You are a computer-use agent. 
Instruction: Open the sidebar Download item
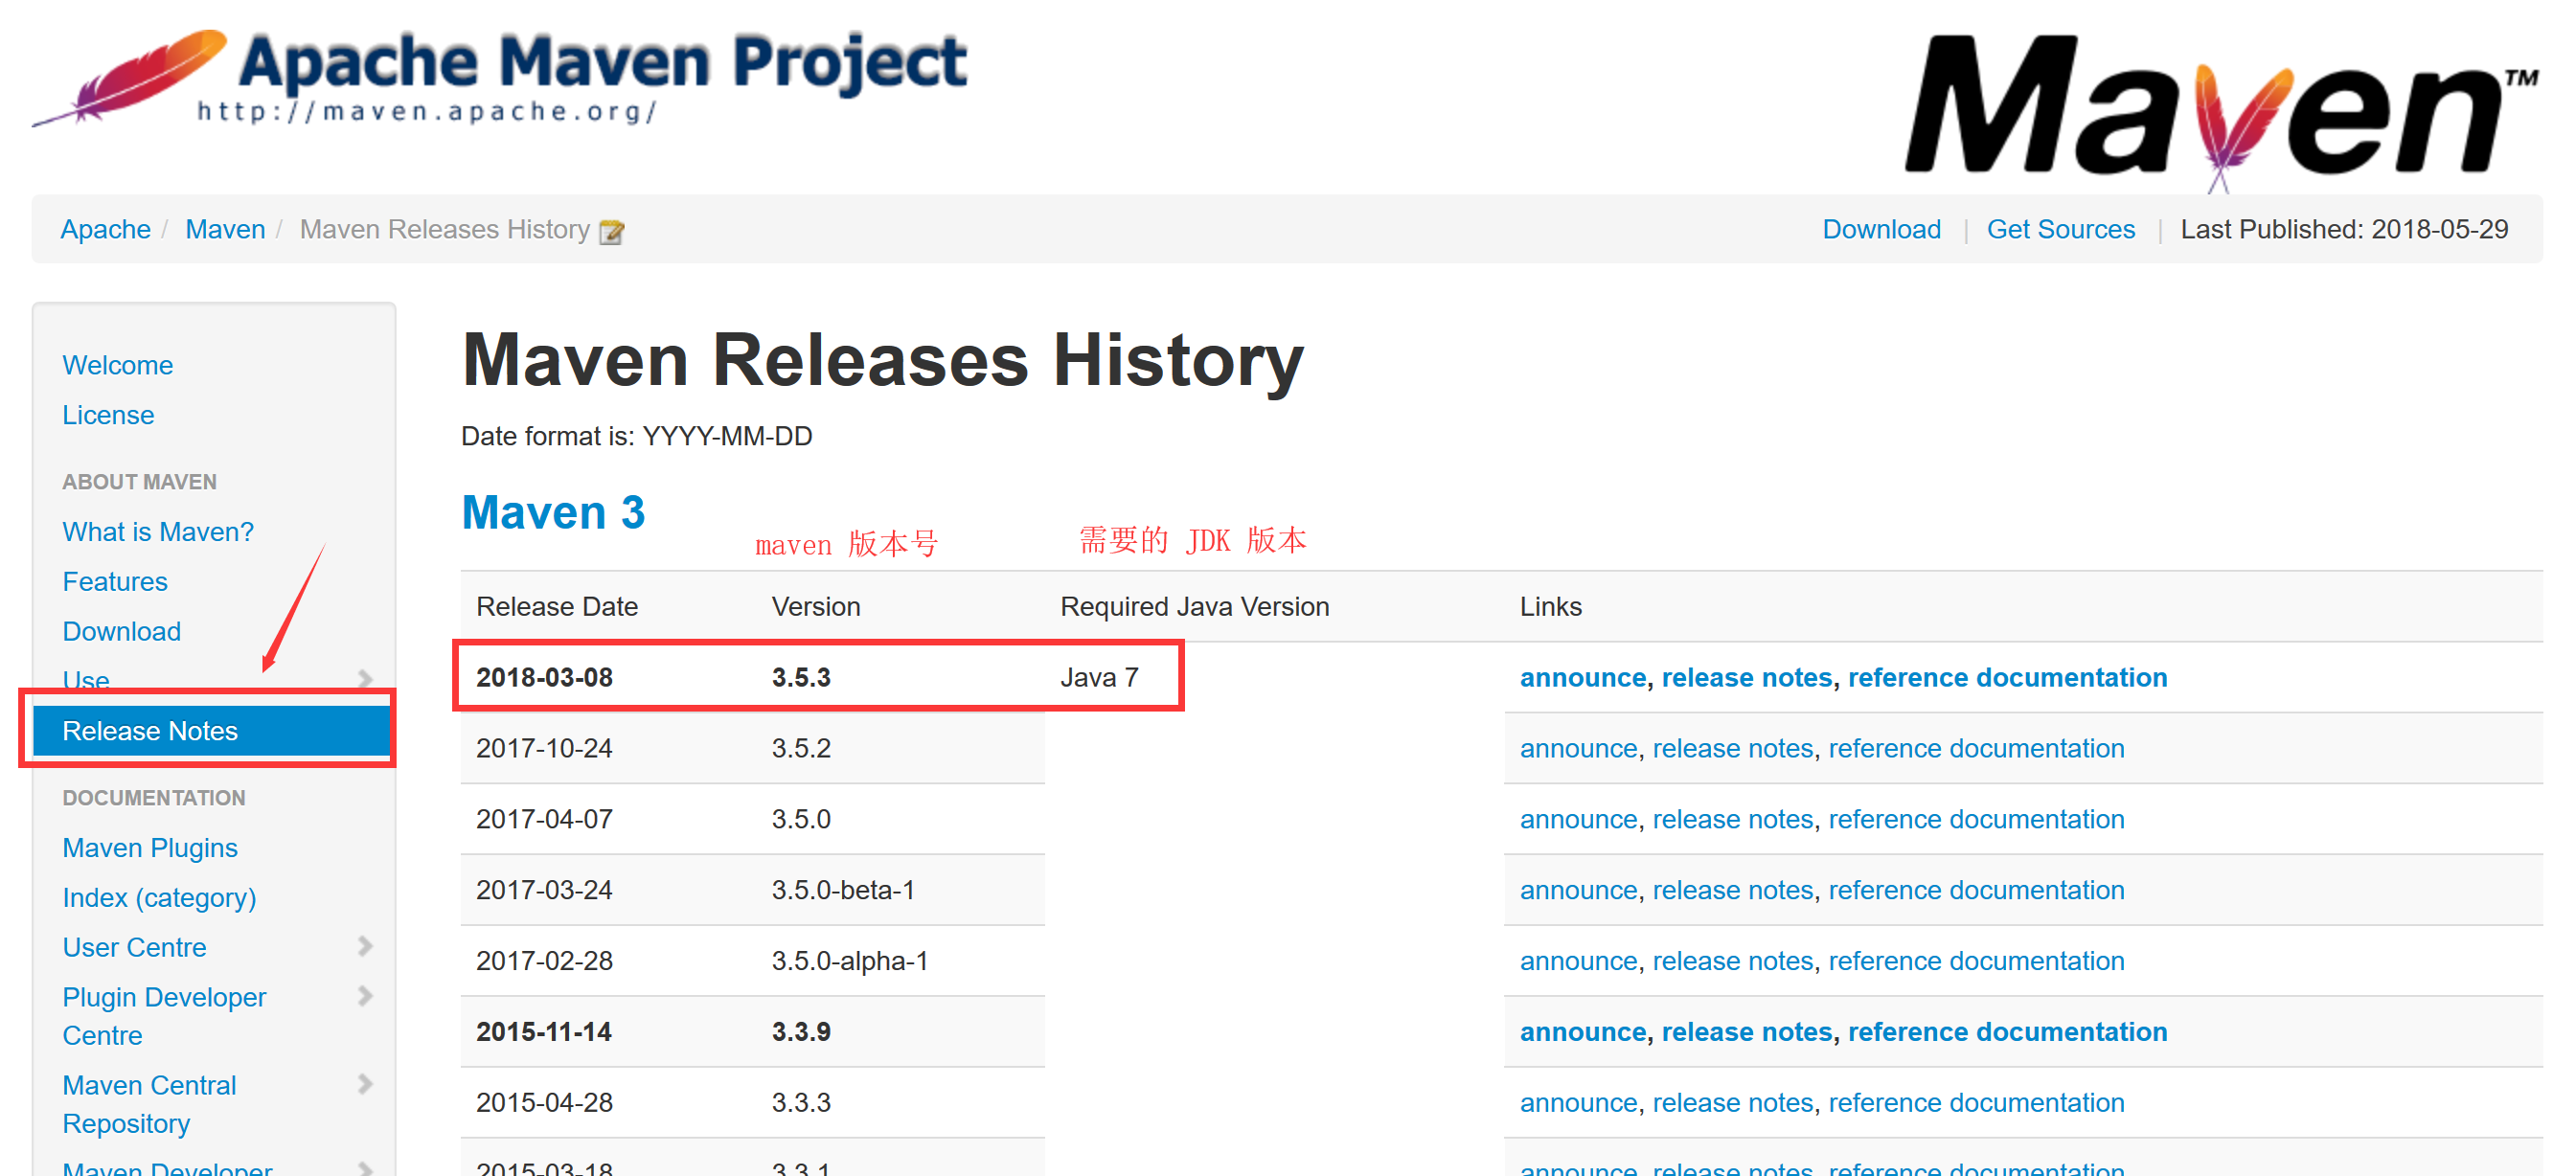tap(121, 631)
